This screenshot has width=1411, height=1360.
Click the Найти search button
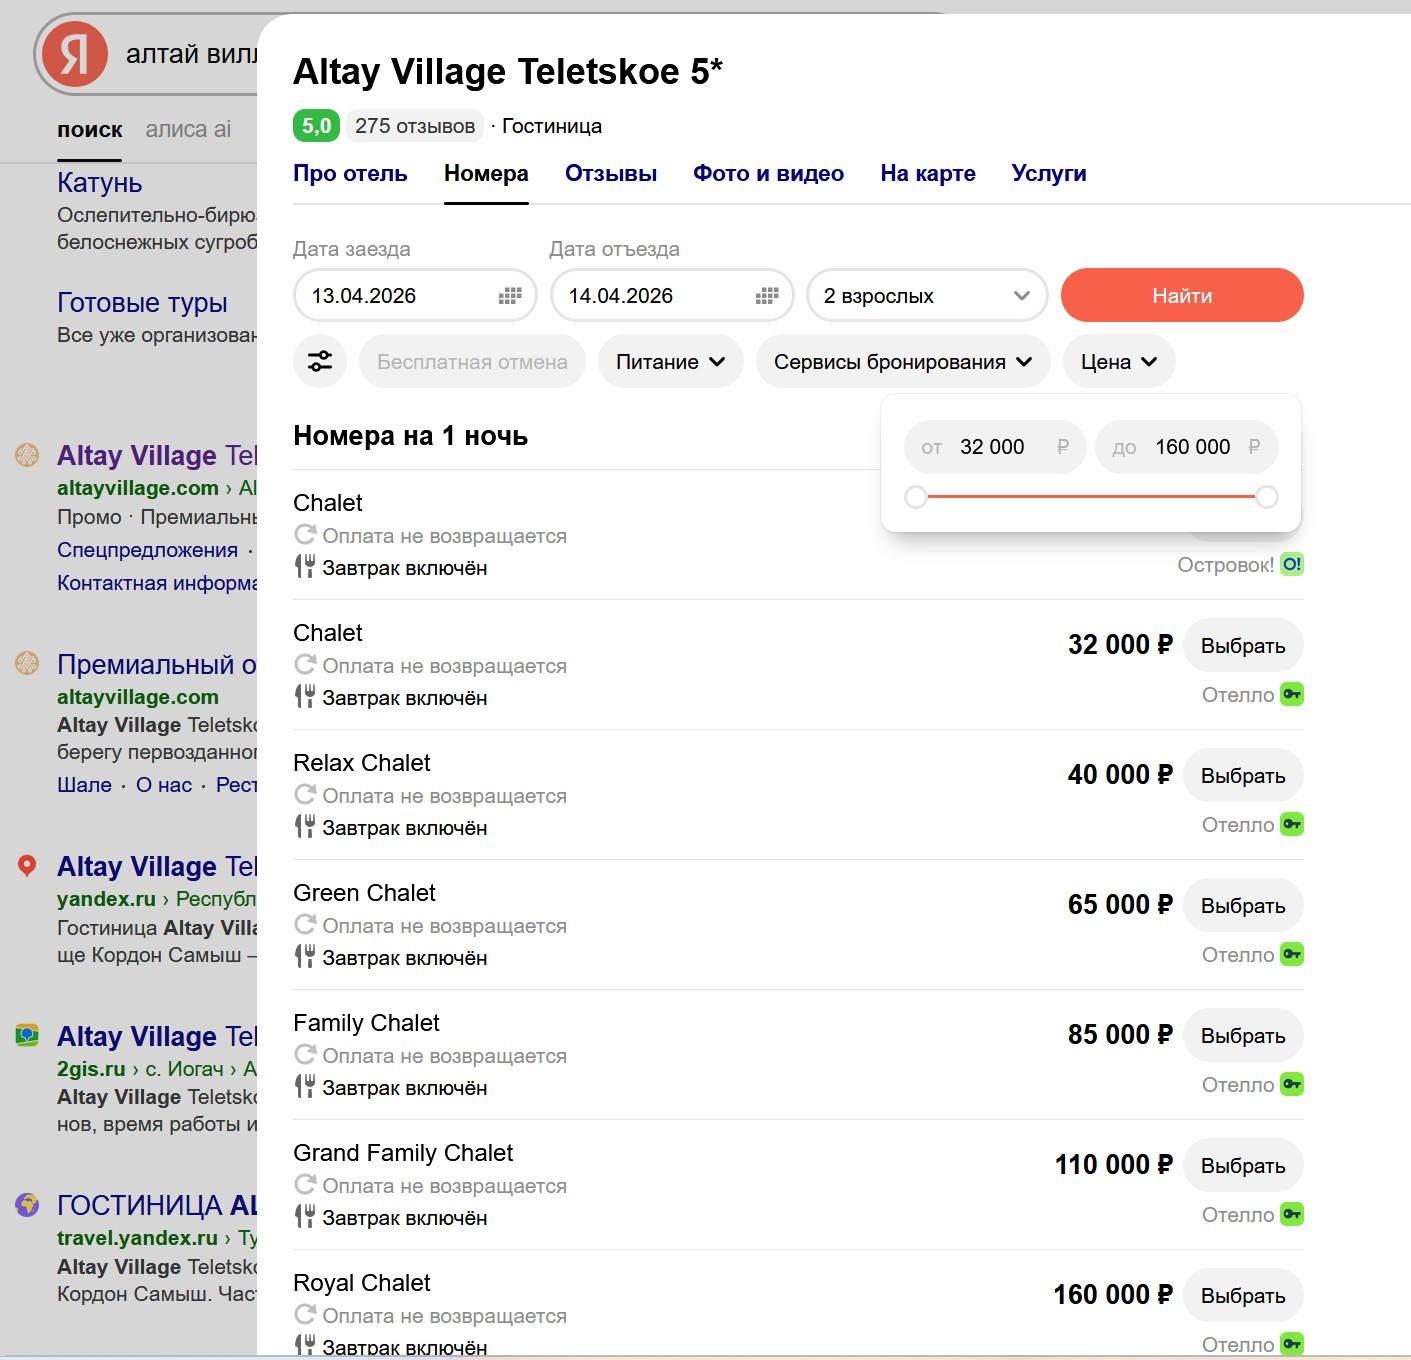click(x=1182, y=295)
